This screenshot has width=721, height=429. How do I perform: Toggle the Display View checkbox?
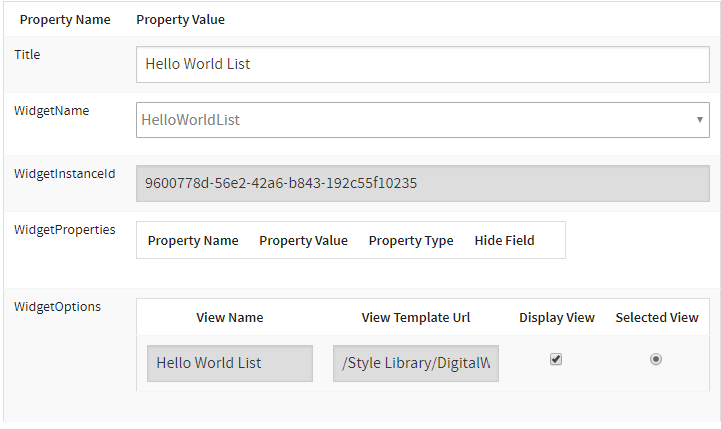point(556,360)
